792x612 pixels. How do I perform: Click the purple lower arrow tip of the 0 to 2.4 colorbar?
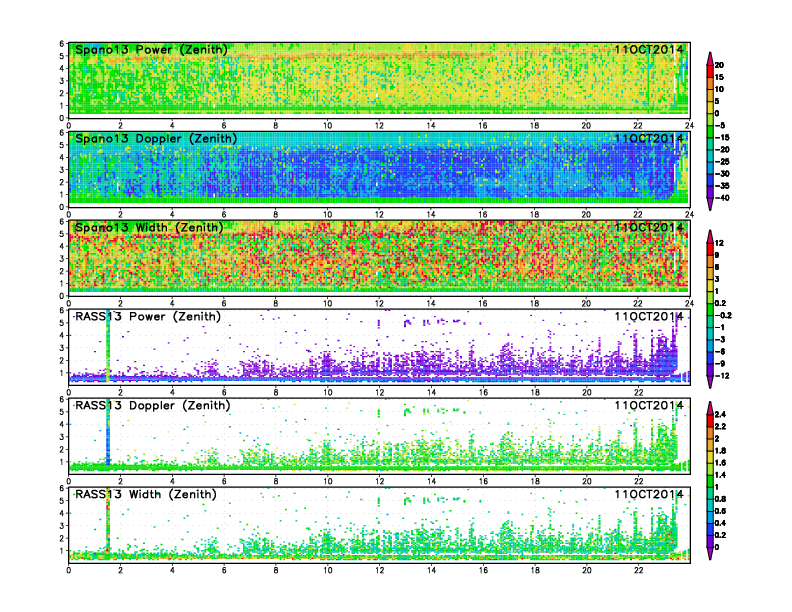[x=710, y=554]
